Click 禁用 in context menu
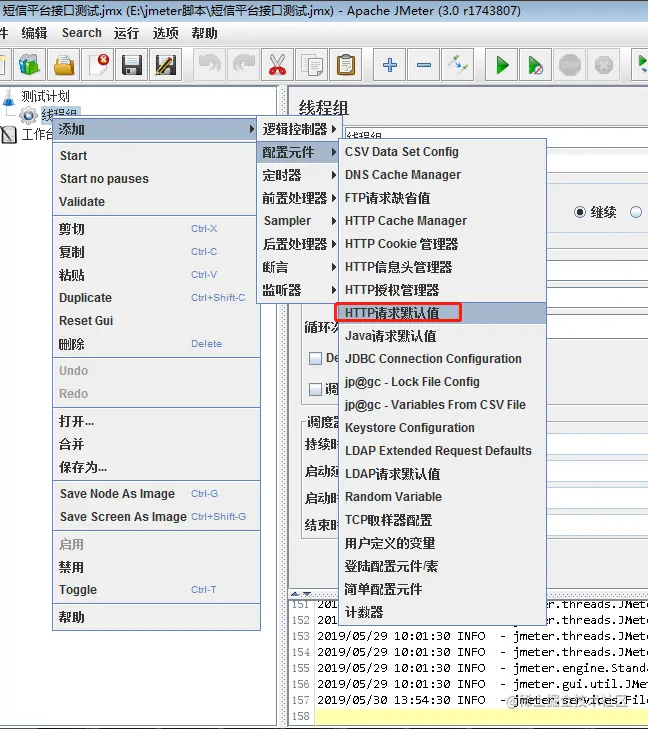Screen dimensions: 648x729 [x=156, y=567]
